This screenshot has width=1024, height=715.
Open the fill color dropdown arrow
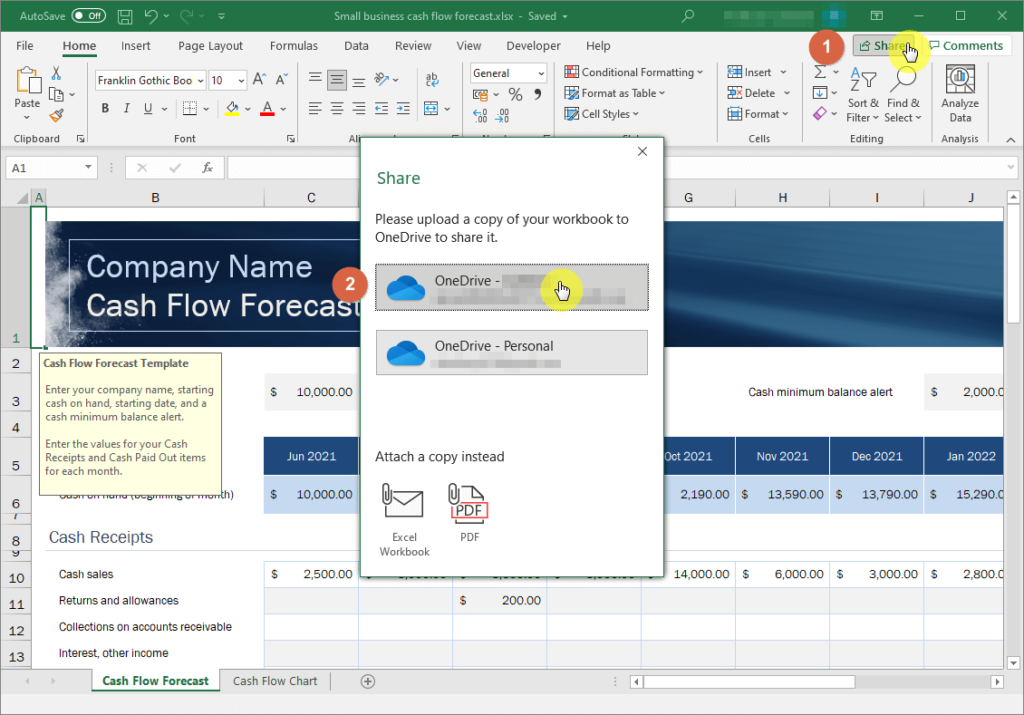(x=248, y=109)
